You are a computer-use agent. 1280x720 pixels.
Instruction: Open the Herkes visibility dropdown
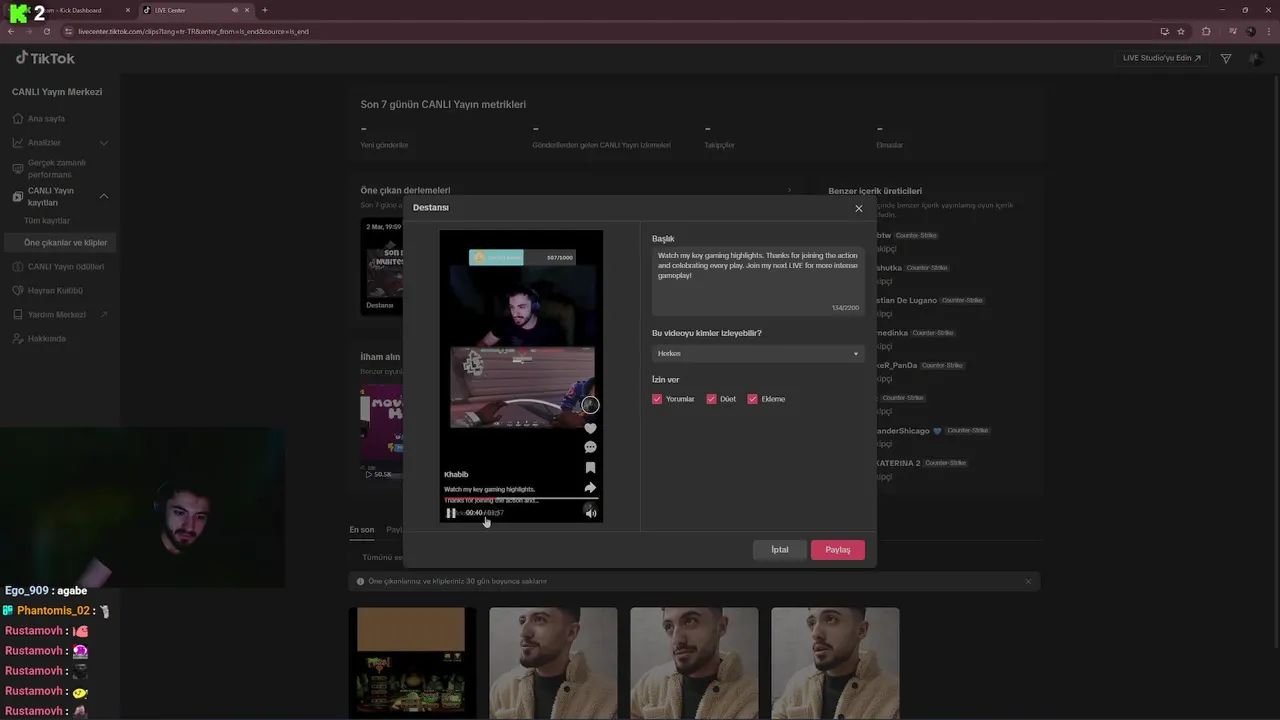click(758, 353)
